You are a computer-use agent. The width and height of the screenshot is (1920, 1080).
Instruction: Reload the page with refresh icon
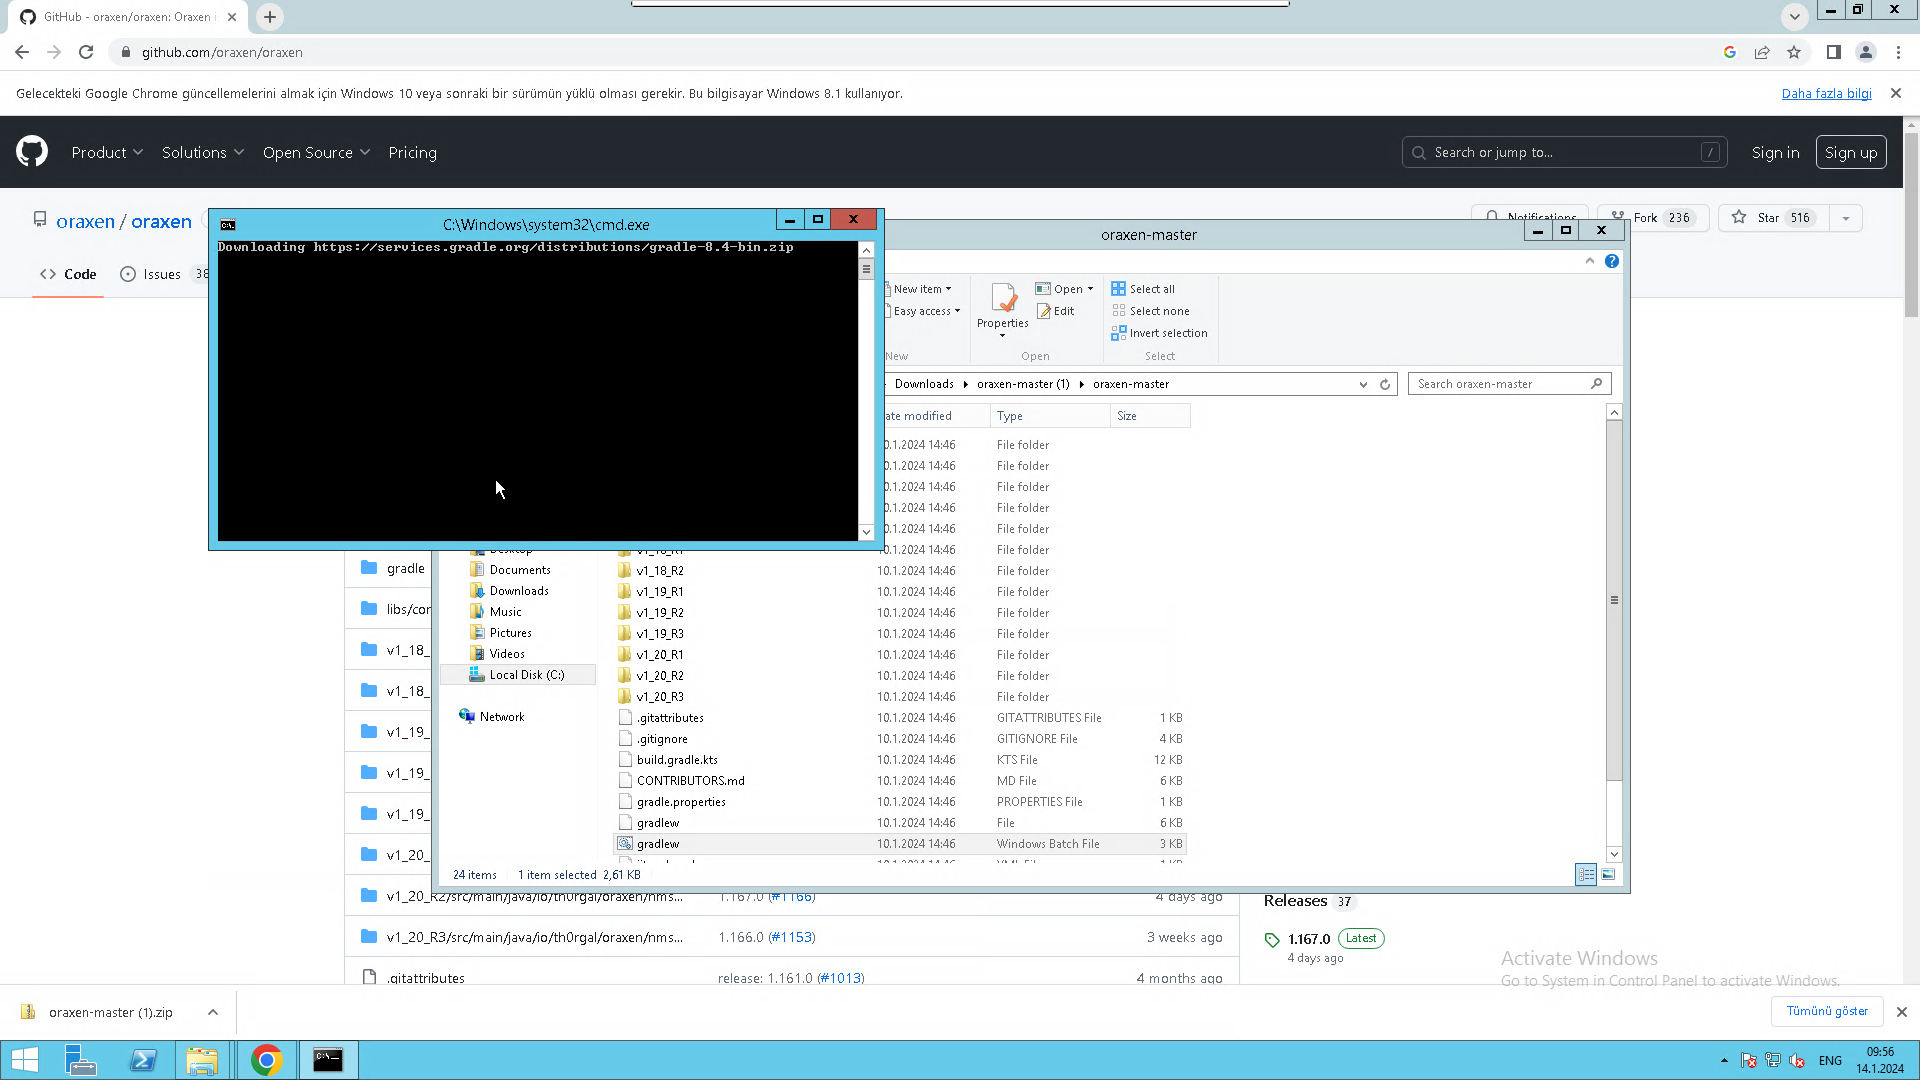86,52
